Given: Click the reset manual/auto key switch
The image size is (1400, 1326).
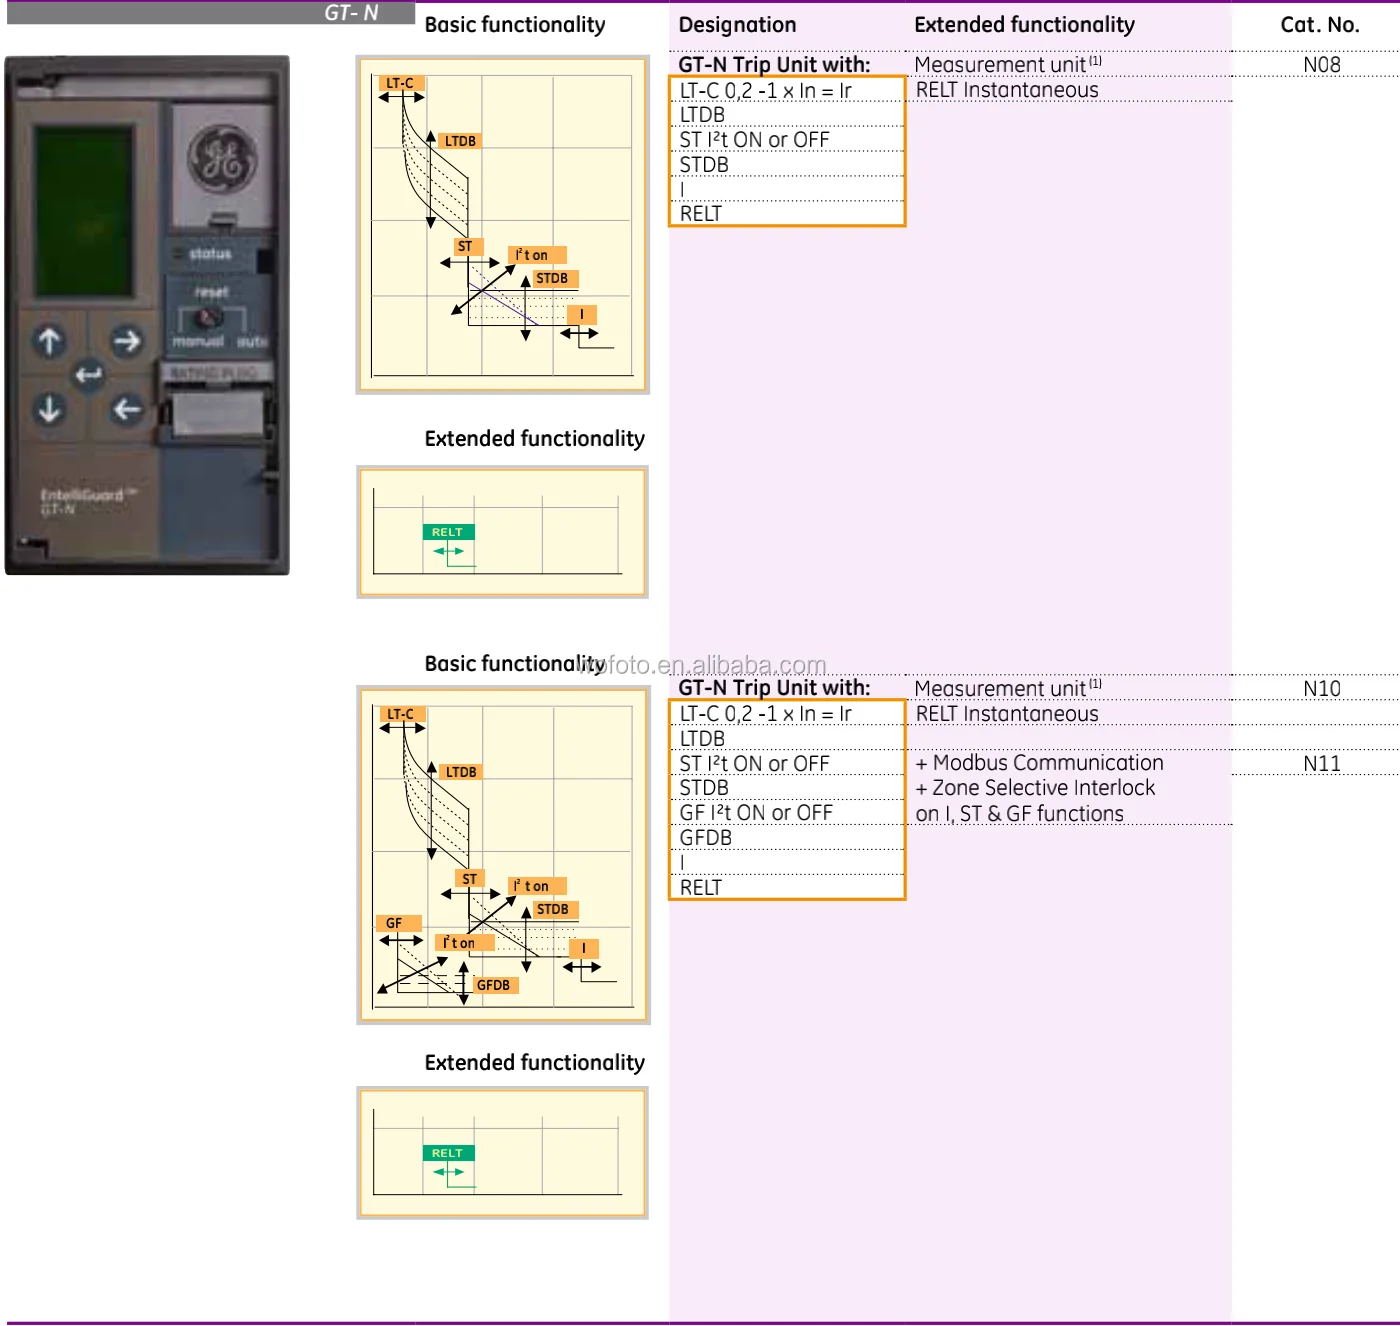Looking at the screenshot, I should (210, 319).
